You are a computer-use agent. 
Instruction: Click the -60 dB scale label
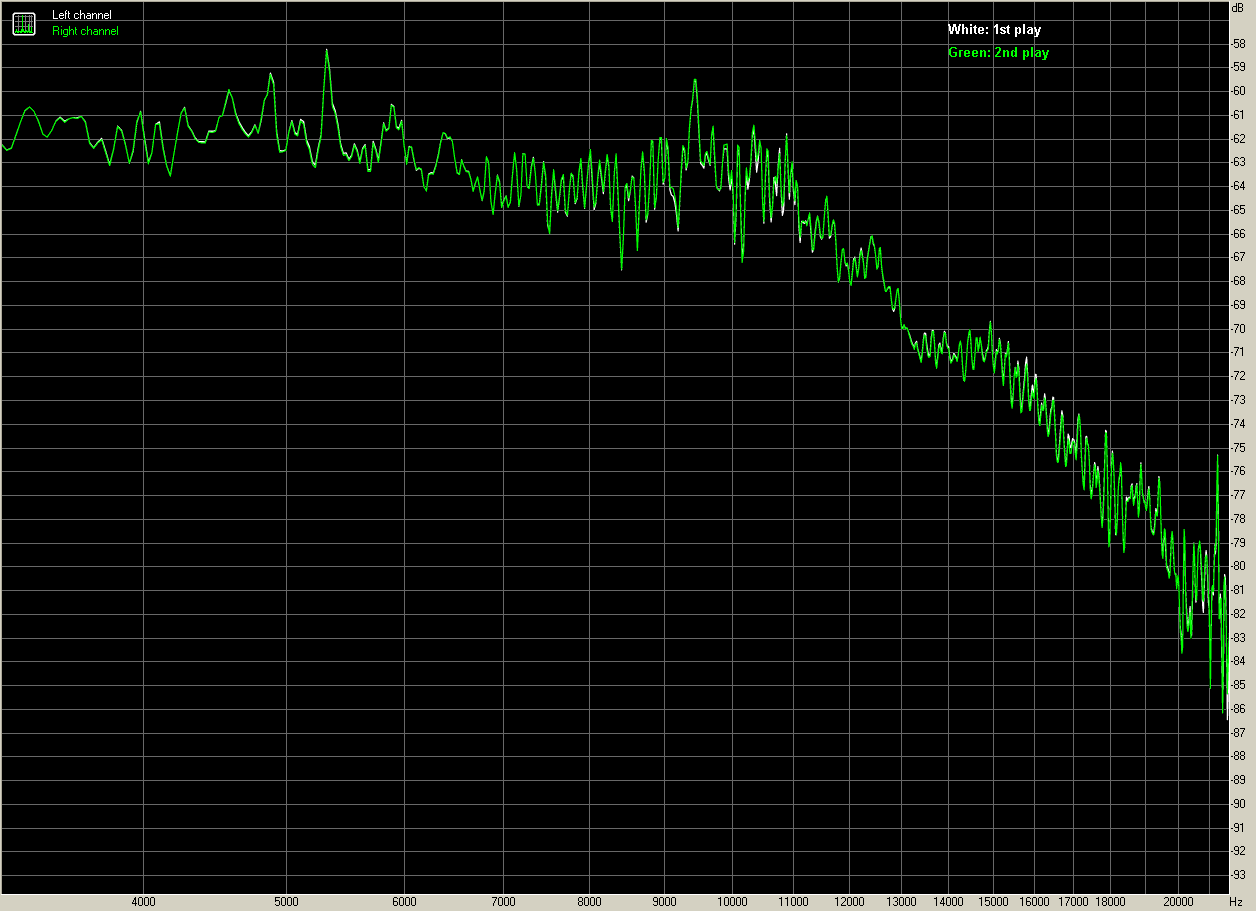1238,90
